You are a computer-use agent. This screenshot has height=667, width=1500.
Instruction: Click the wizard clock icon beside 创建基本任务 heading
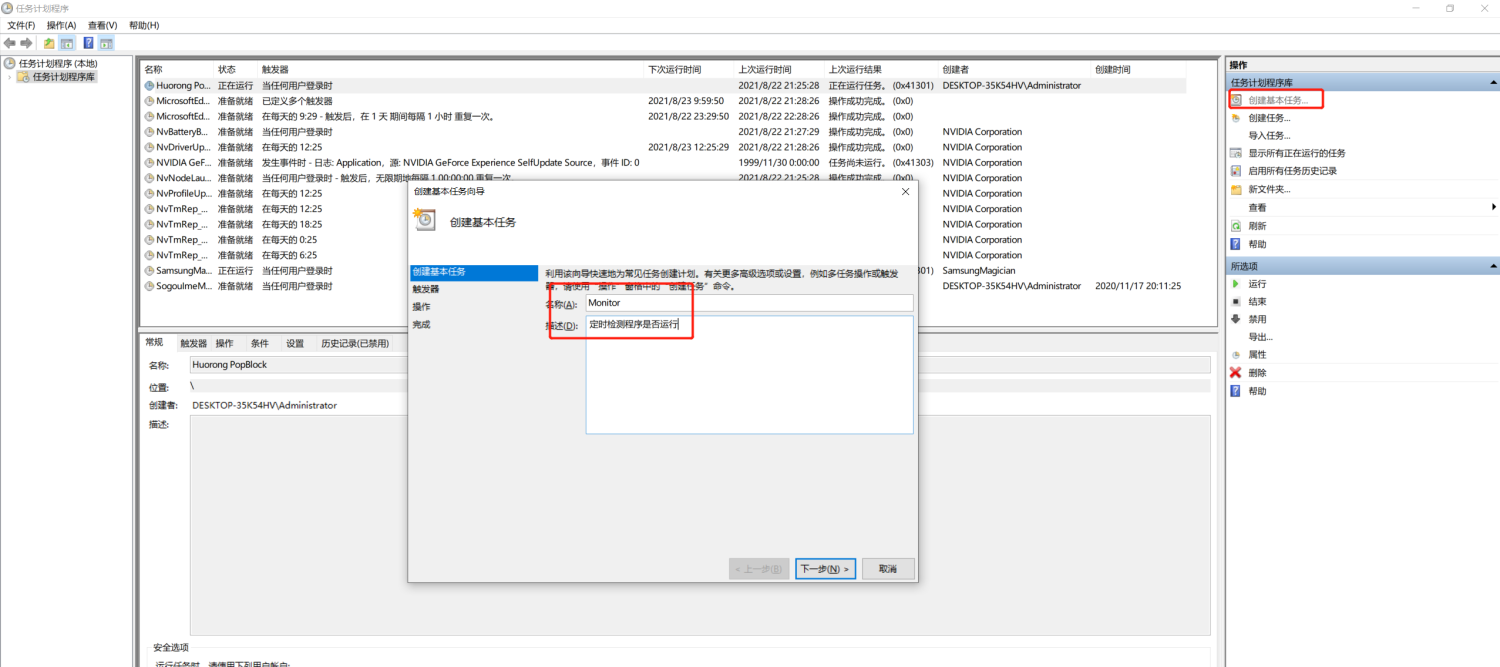pos(425,220)
